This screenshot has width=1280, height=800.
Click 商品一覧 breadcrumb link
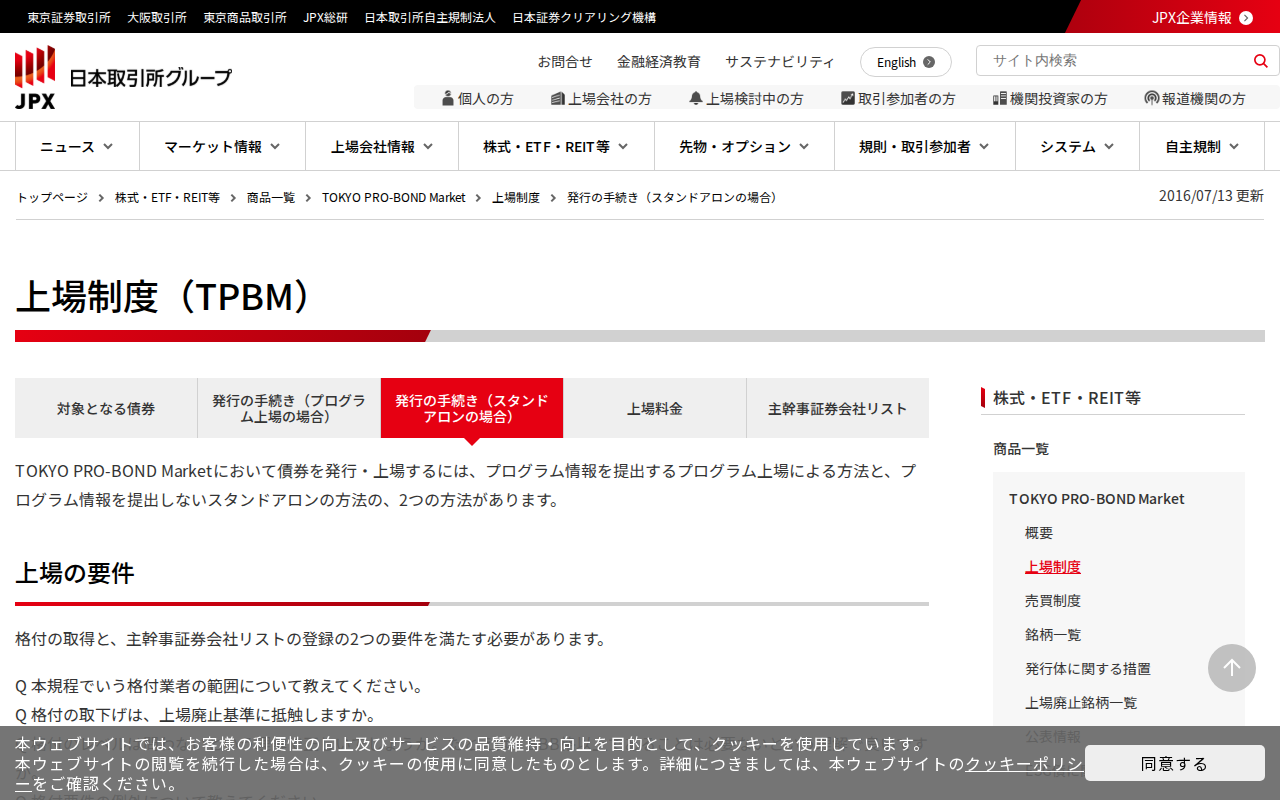[271, 197]
